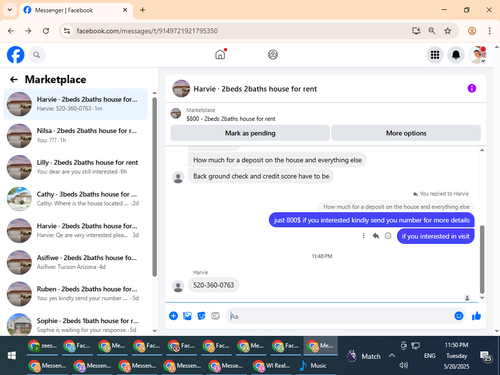Open the emoji picker in the message box
This screenshot has width=500, height=375.
click(x=459, y=316)
